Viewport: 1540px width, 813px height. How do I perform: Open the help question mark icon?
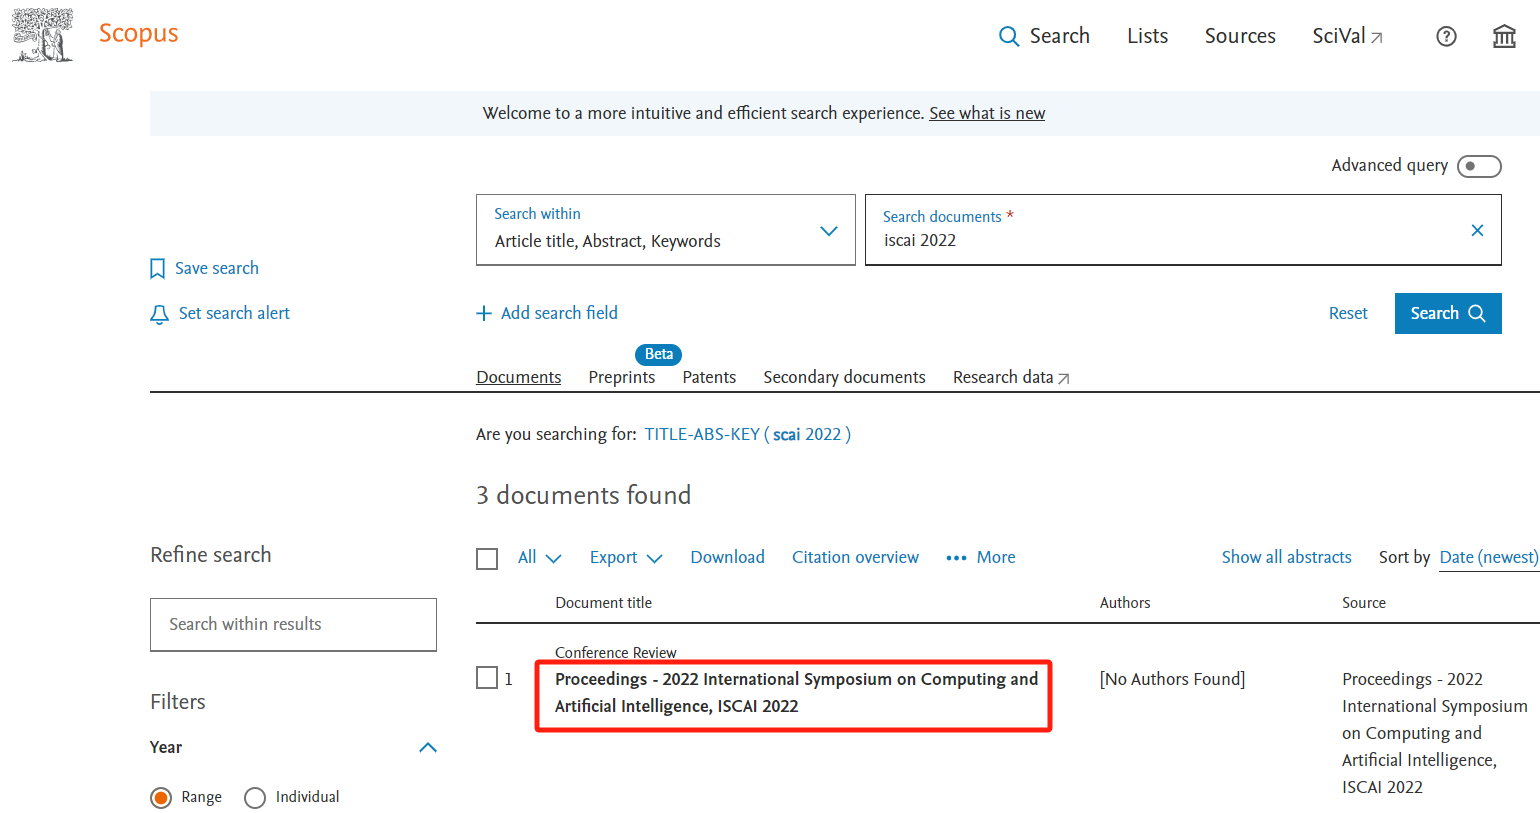click(1446, 36)
